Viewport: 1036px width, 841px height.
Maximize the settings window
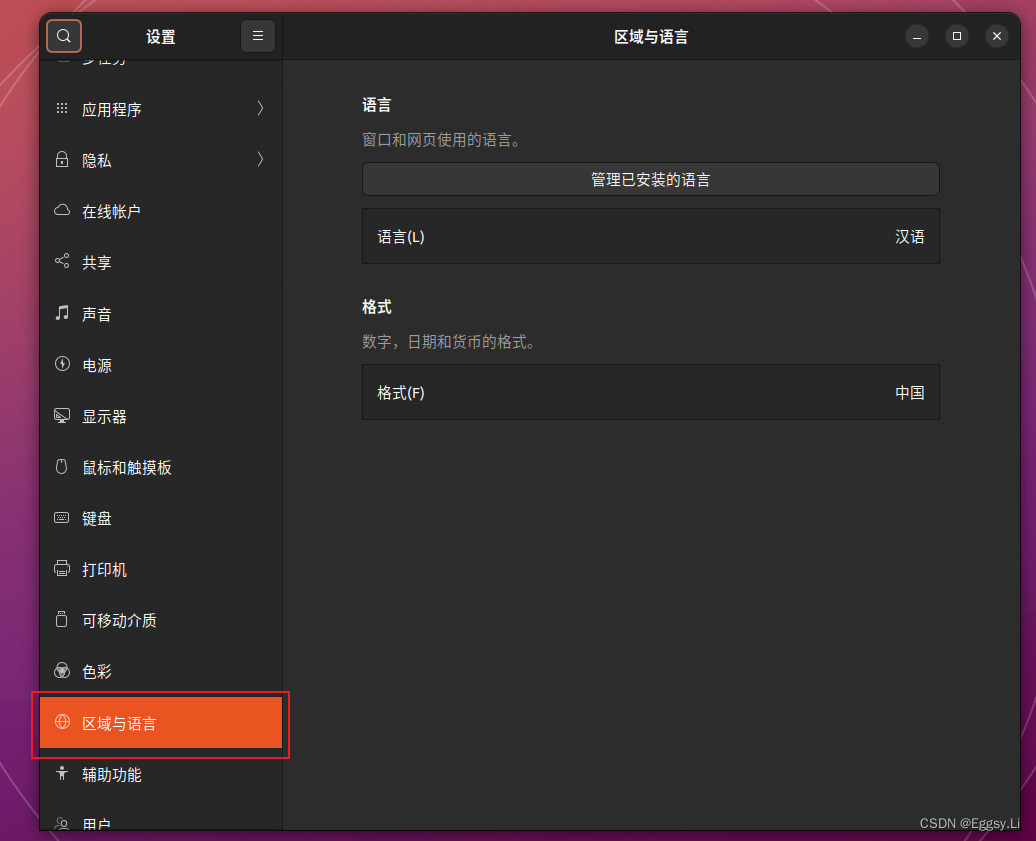957,36
